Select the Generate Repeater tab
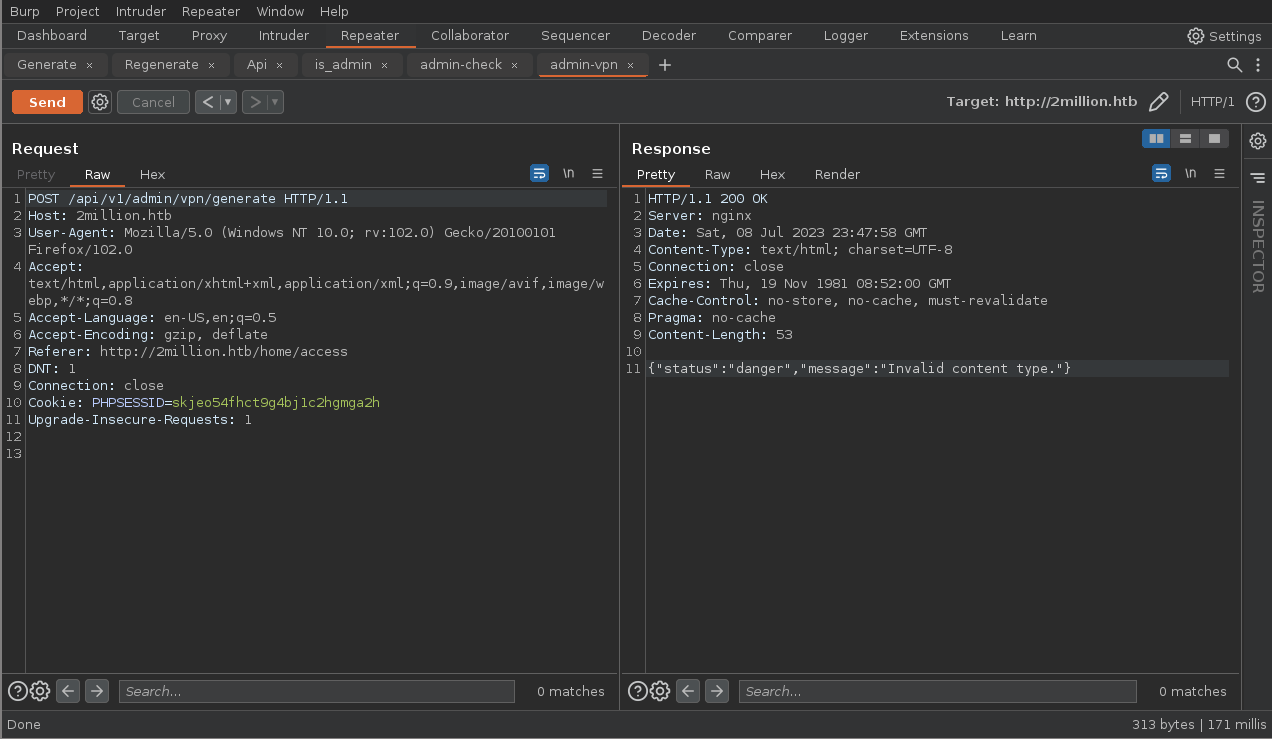 (x=47, y=64)
